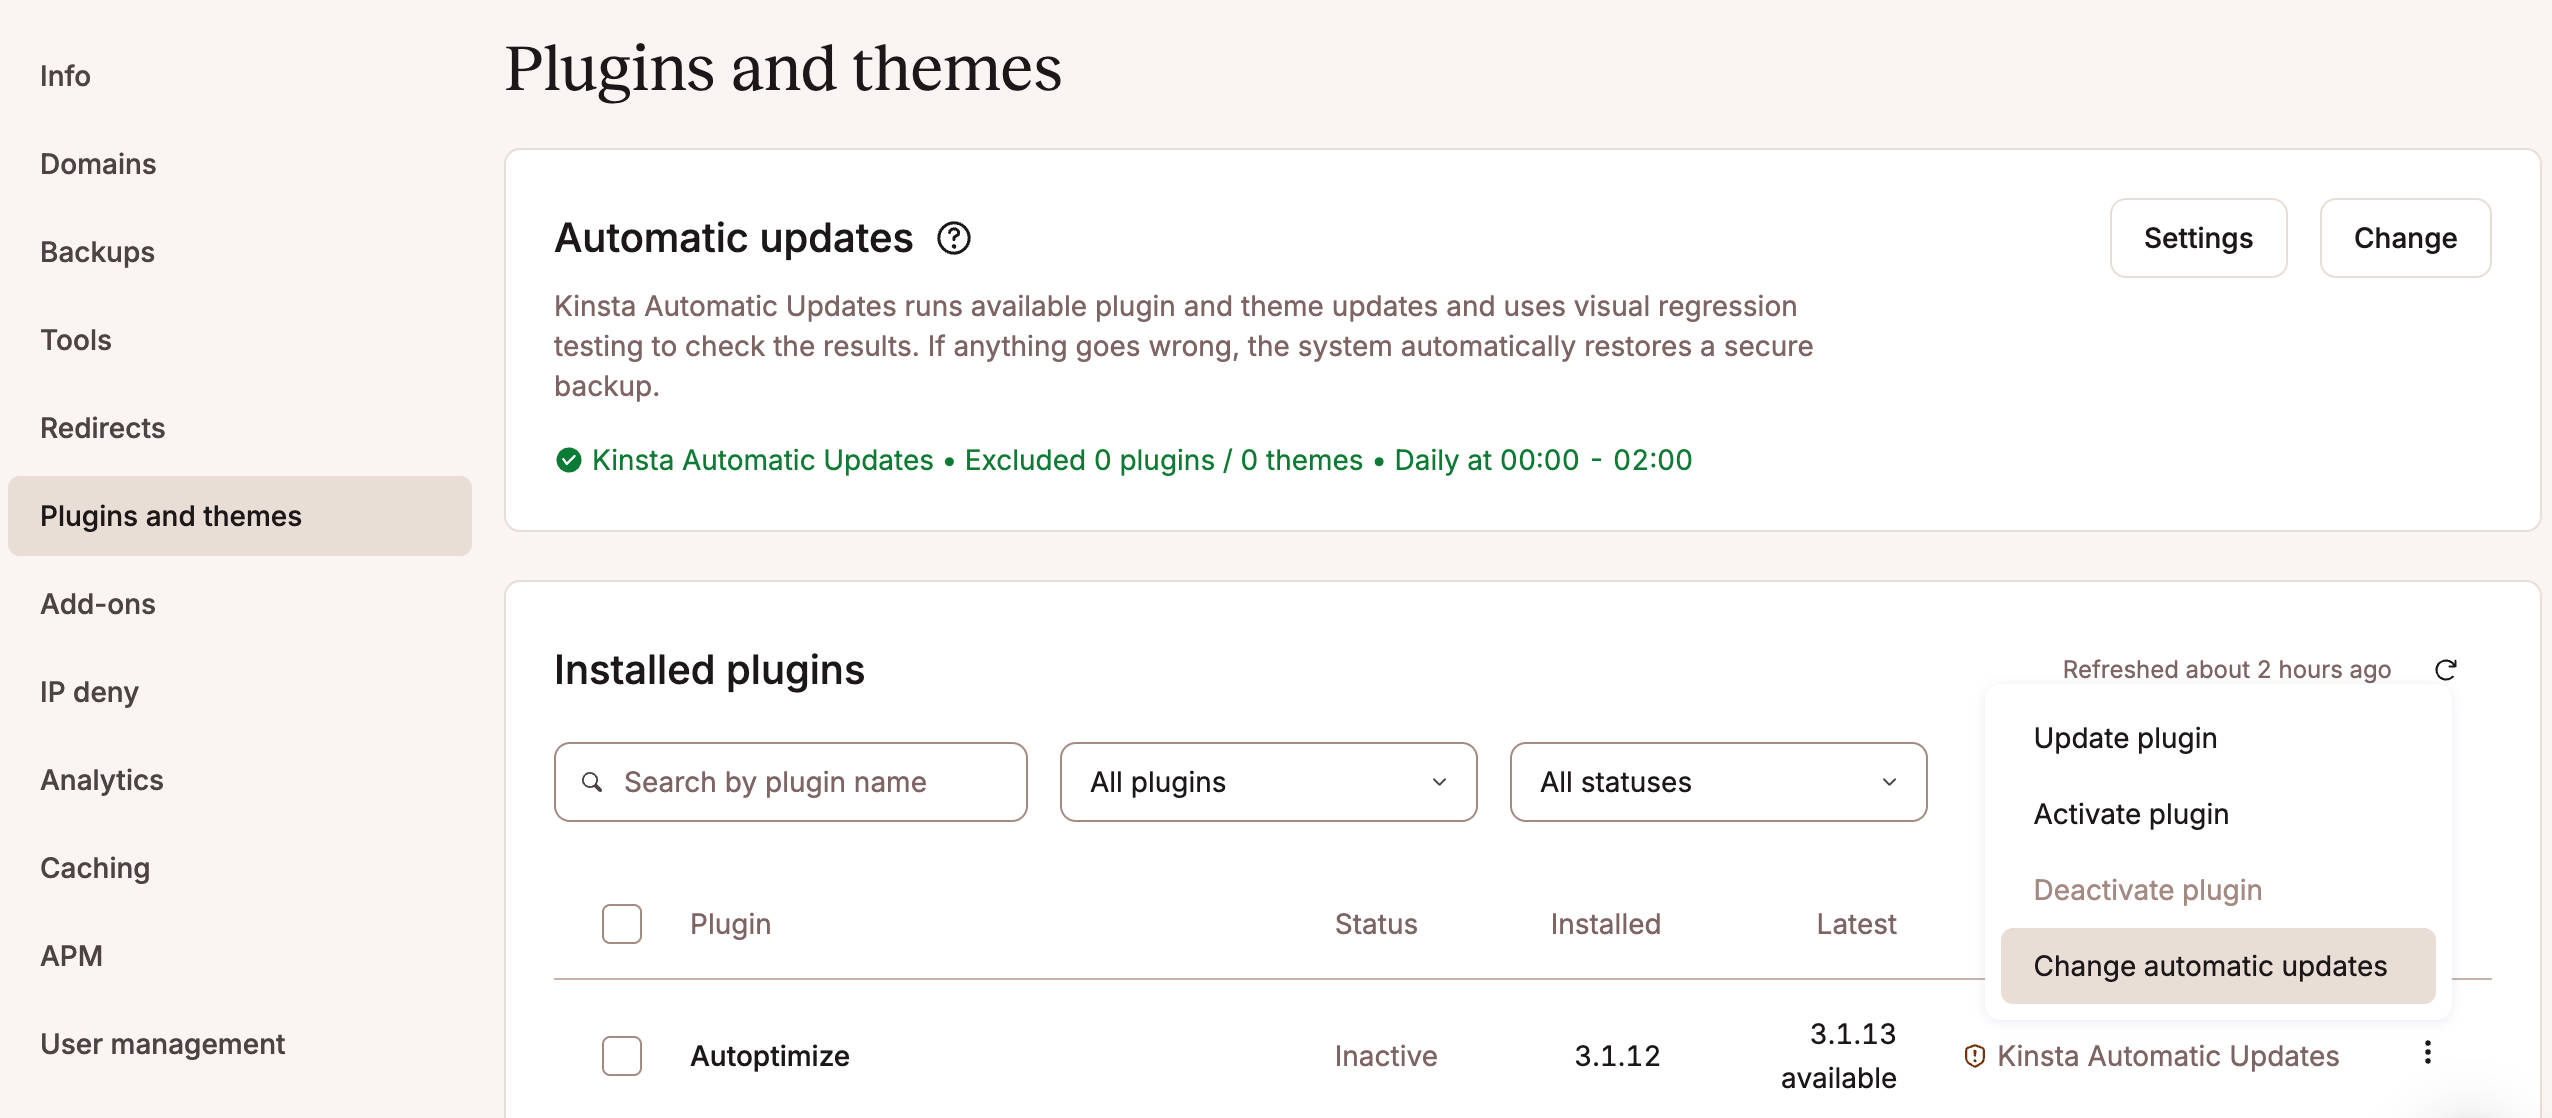
Task: Select Change automatic updates menu entry
Action: [x=2218, y=966]
